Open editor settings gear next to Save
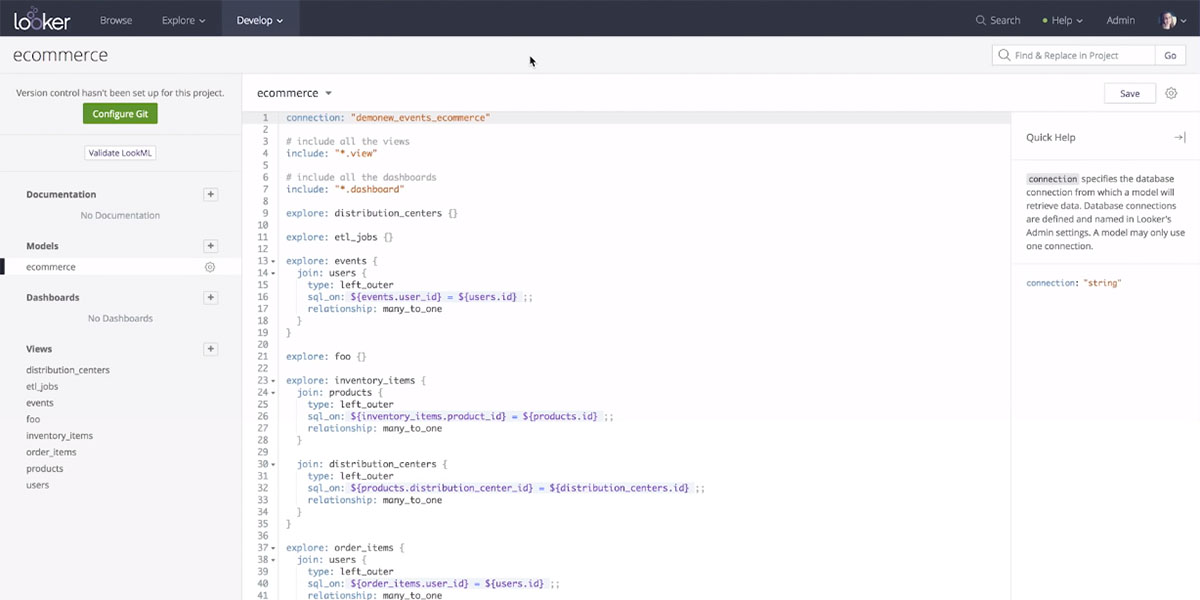 coord(1171,93)
